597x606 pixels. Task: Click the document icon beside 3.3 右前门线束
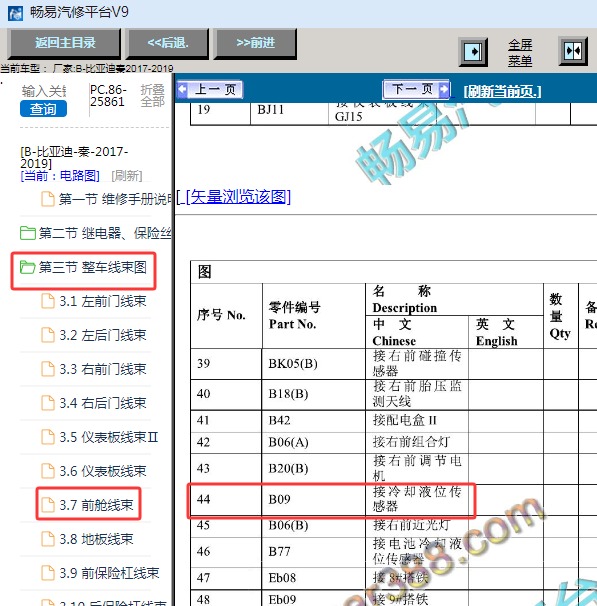point(48,369)
